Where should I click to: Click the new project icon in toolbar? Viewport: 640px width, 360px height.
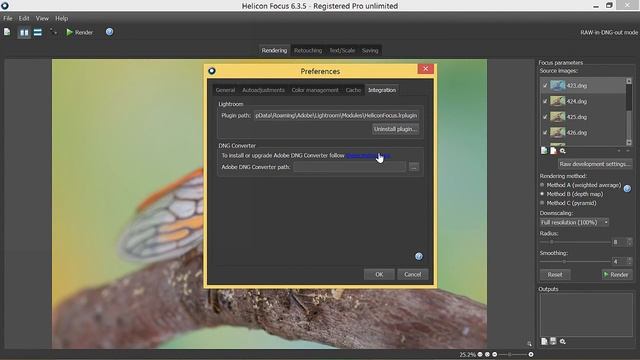point(7,32)
